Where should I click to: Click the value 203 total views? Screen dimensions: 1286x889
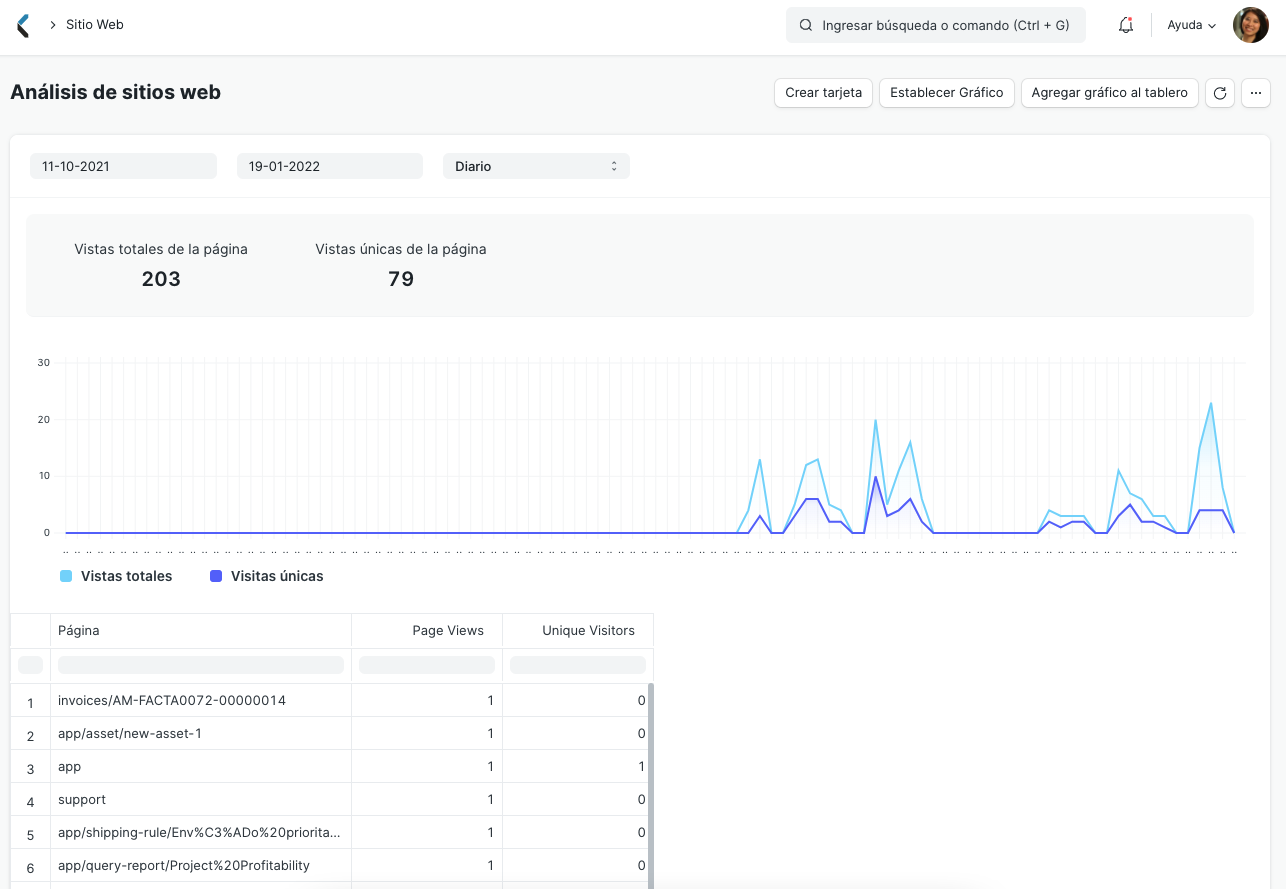coord(161,279)
